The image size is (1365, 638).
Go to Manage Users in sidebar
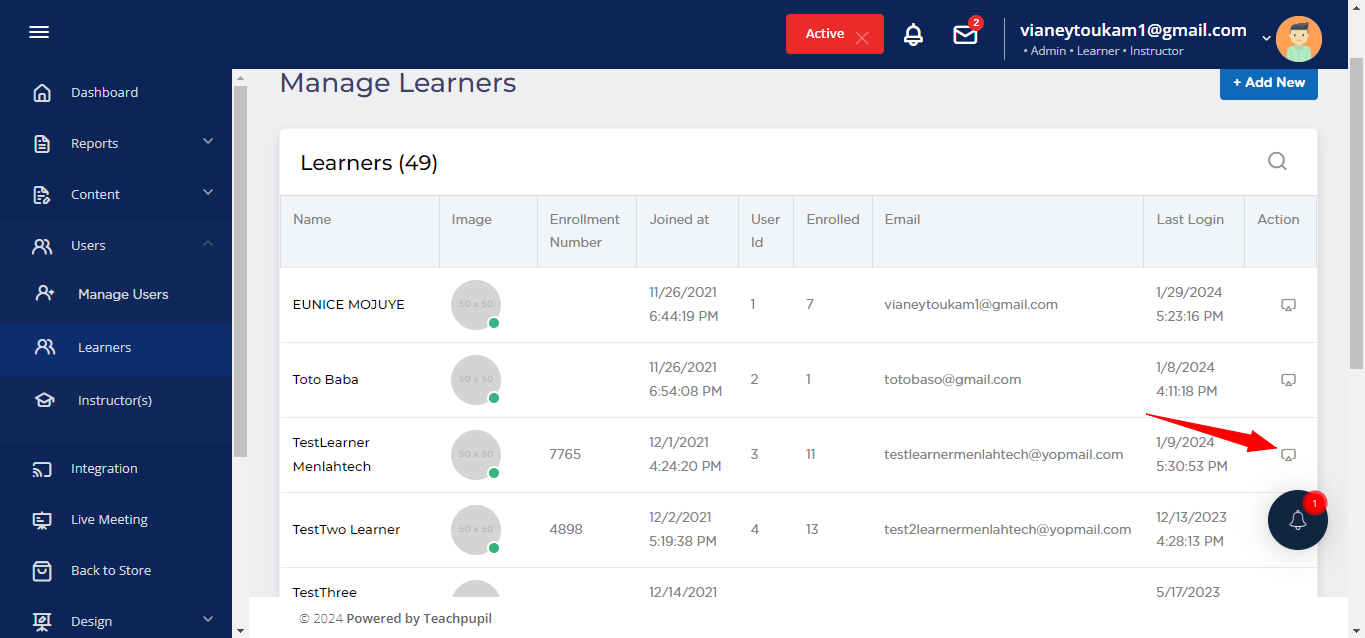tap(123, 294)
